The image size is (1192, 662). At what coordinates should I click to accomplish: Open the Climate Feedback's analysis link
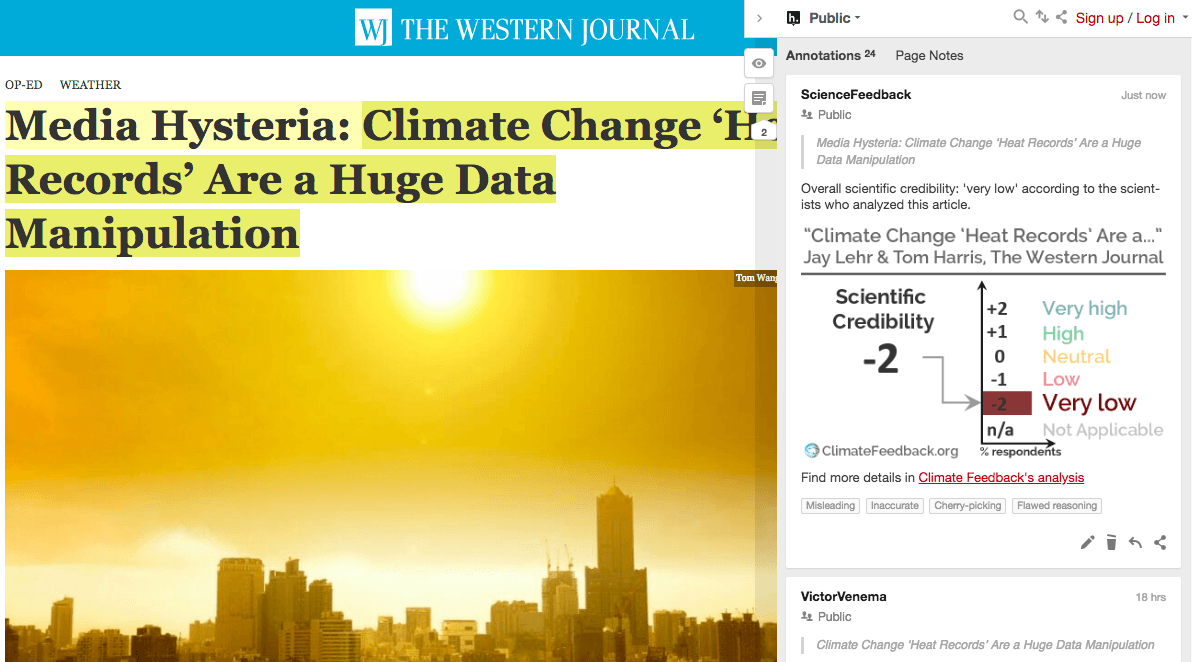(1001, 477)
